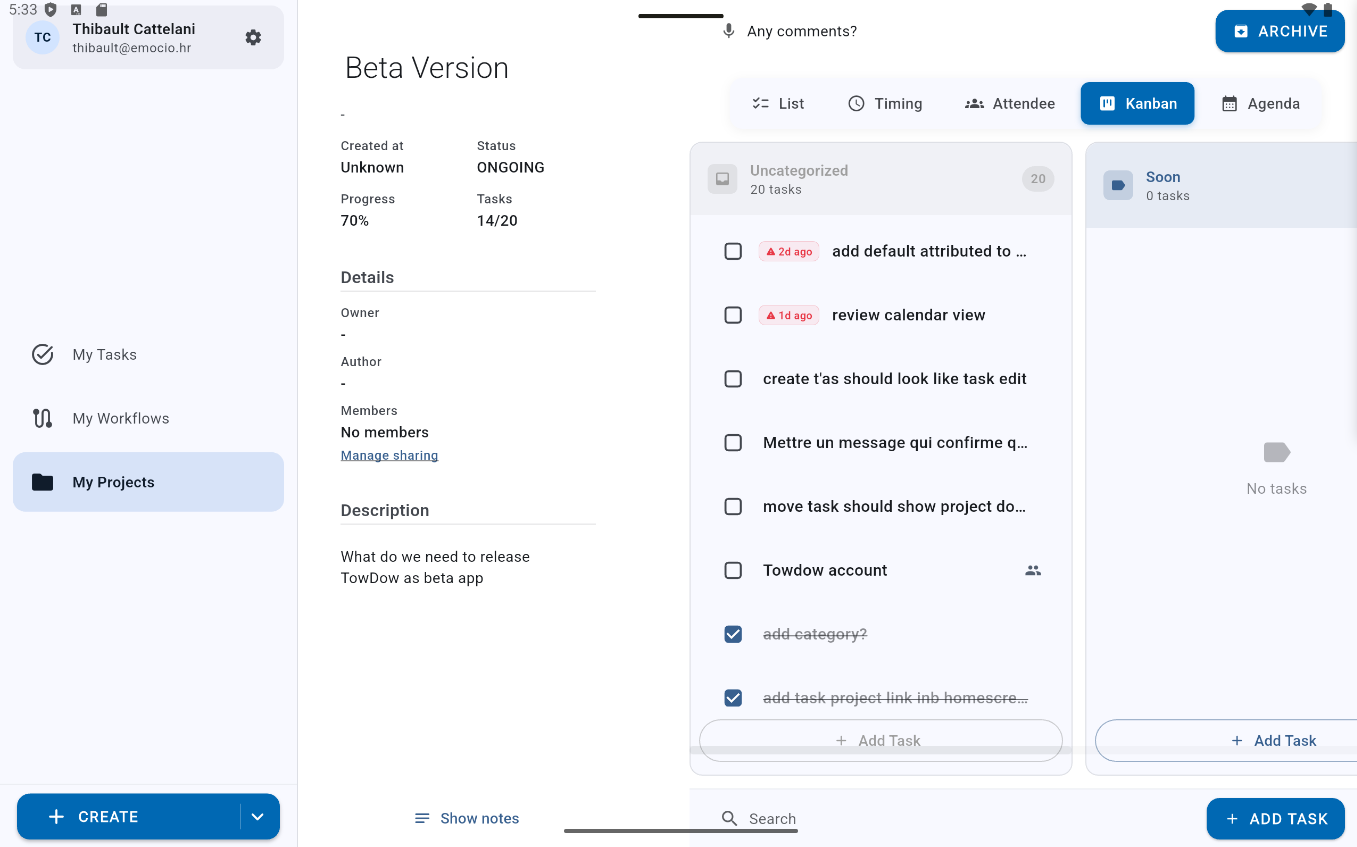Click the bookmark icon on the Soon column
The height and width of the screenshot is (847, 1357).
pyautogui.click(x=1118, y=185)
